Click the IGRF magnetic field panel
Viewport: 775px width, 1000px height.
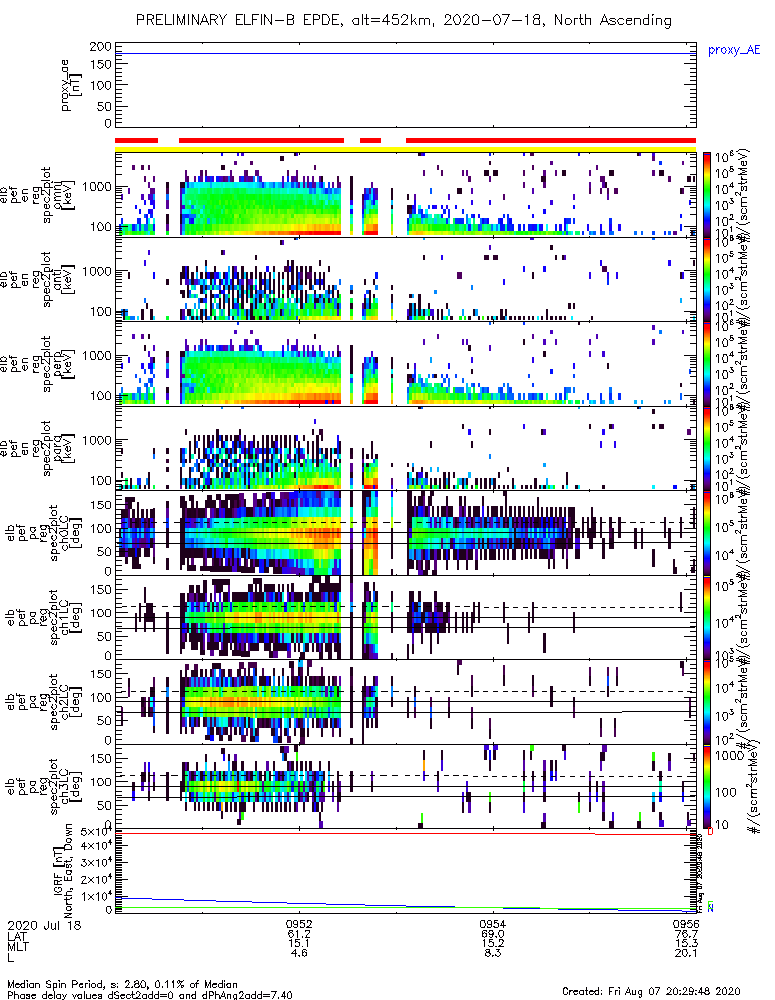pyautogui.click(x=405, y=871)
